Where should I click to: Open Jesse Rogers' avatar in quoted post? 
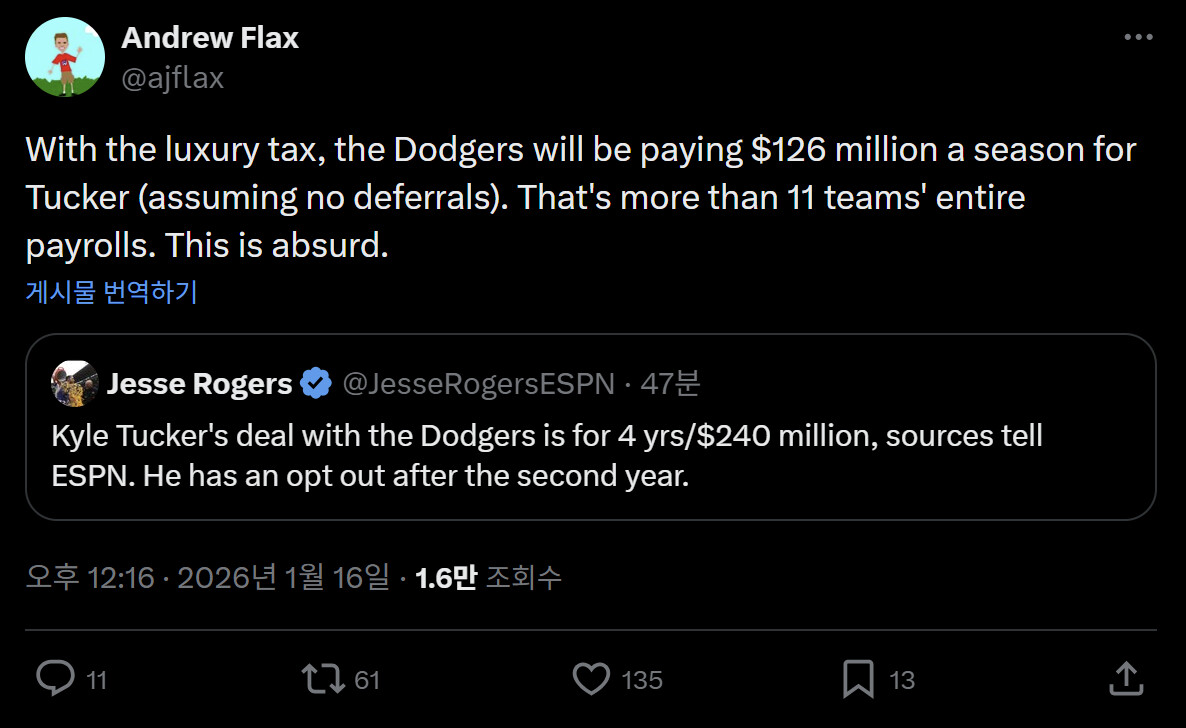point(74,383)
